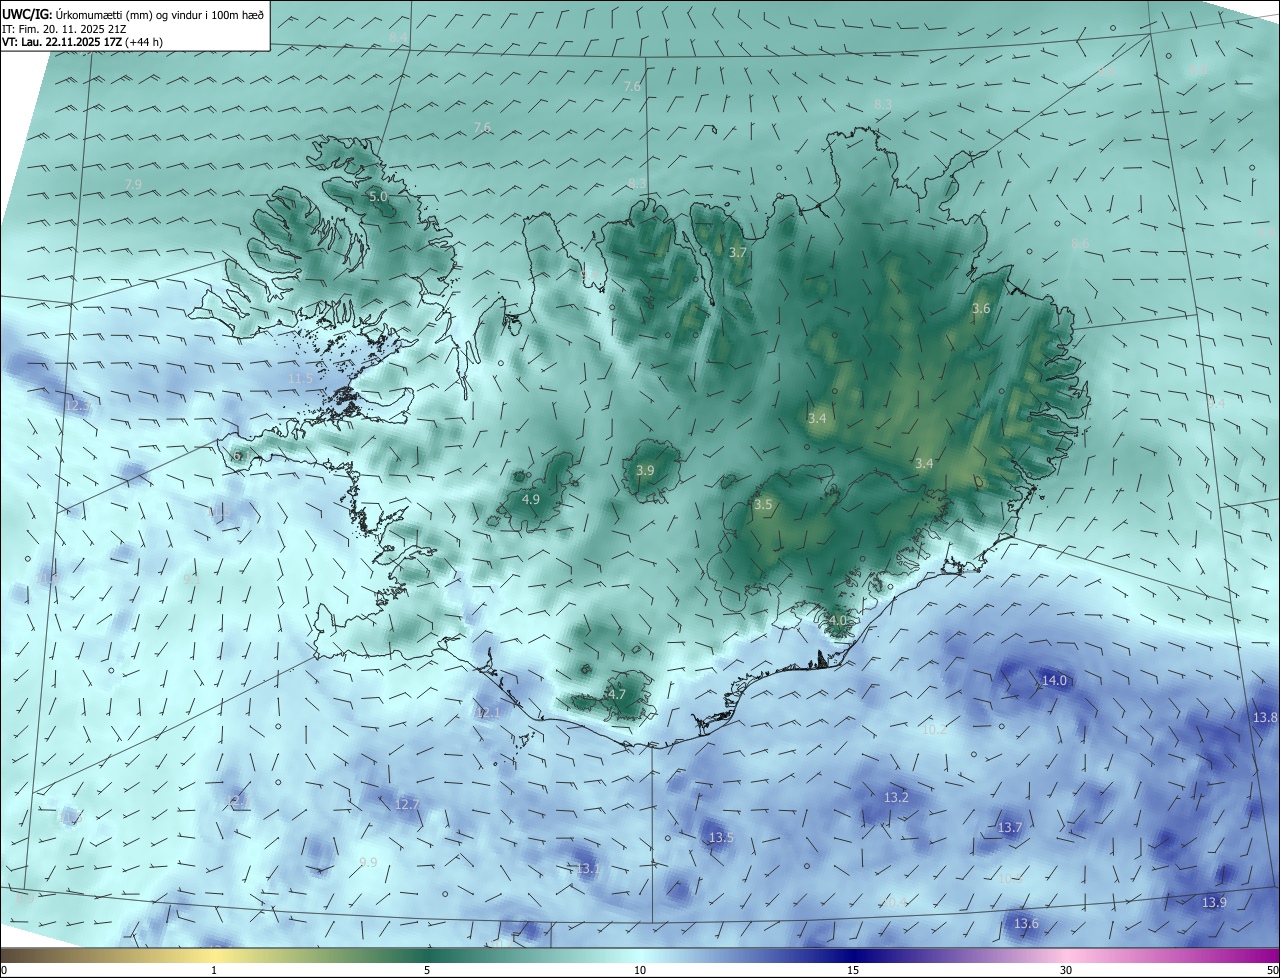Click the 13.5 value label south of Iceland
Image resolution: width=1280 pixels, height=978 pixels.
point(721,837)
